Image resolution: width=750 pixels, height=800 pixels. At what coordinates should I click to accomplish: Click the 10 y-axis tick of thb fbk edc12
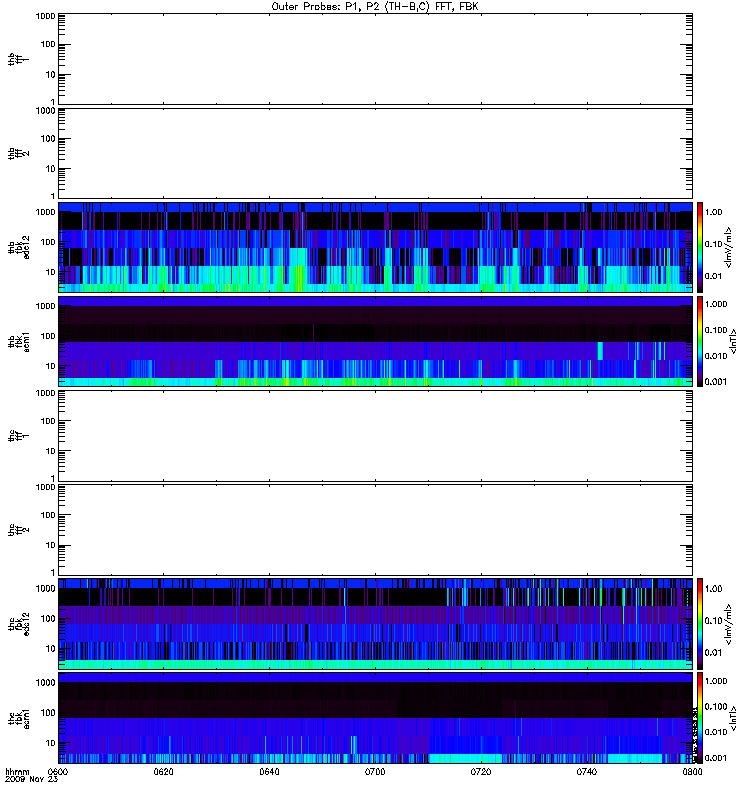click(51, 272)
